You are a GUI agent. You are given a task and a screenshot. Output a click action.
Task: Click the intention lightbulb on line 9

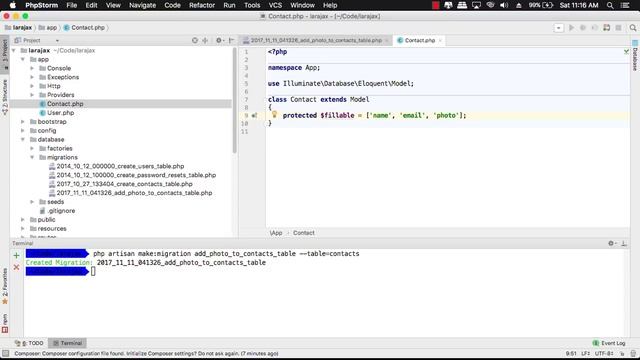coord(274,115)
